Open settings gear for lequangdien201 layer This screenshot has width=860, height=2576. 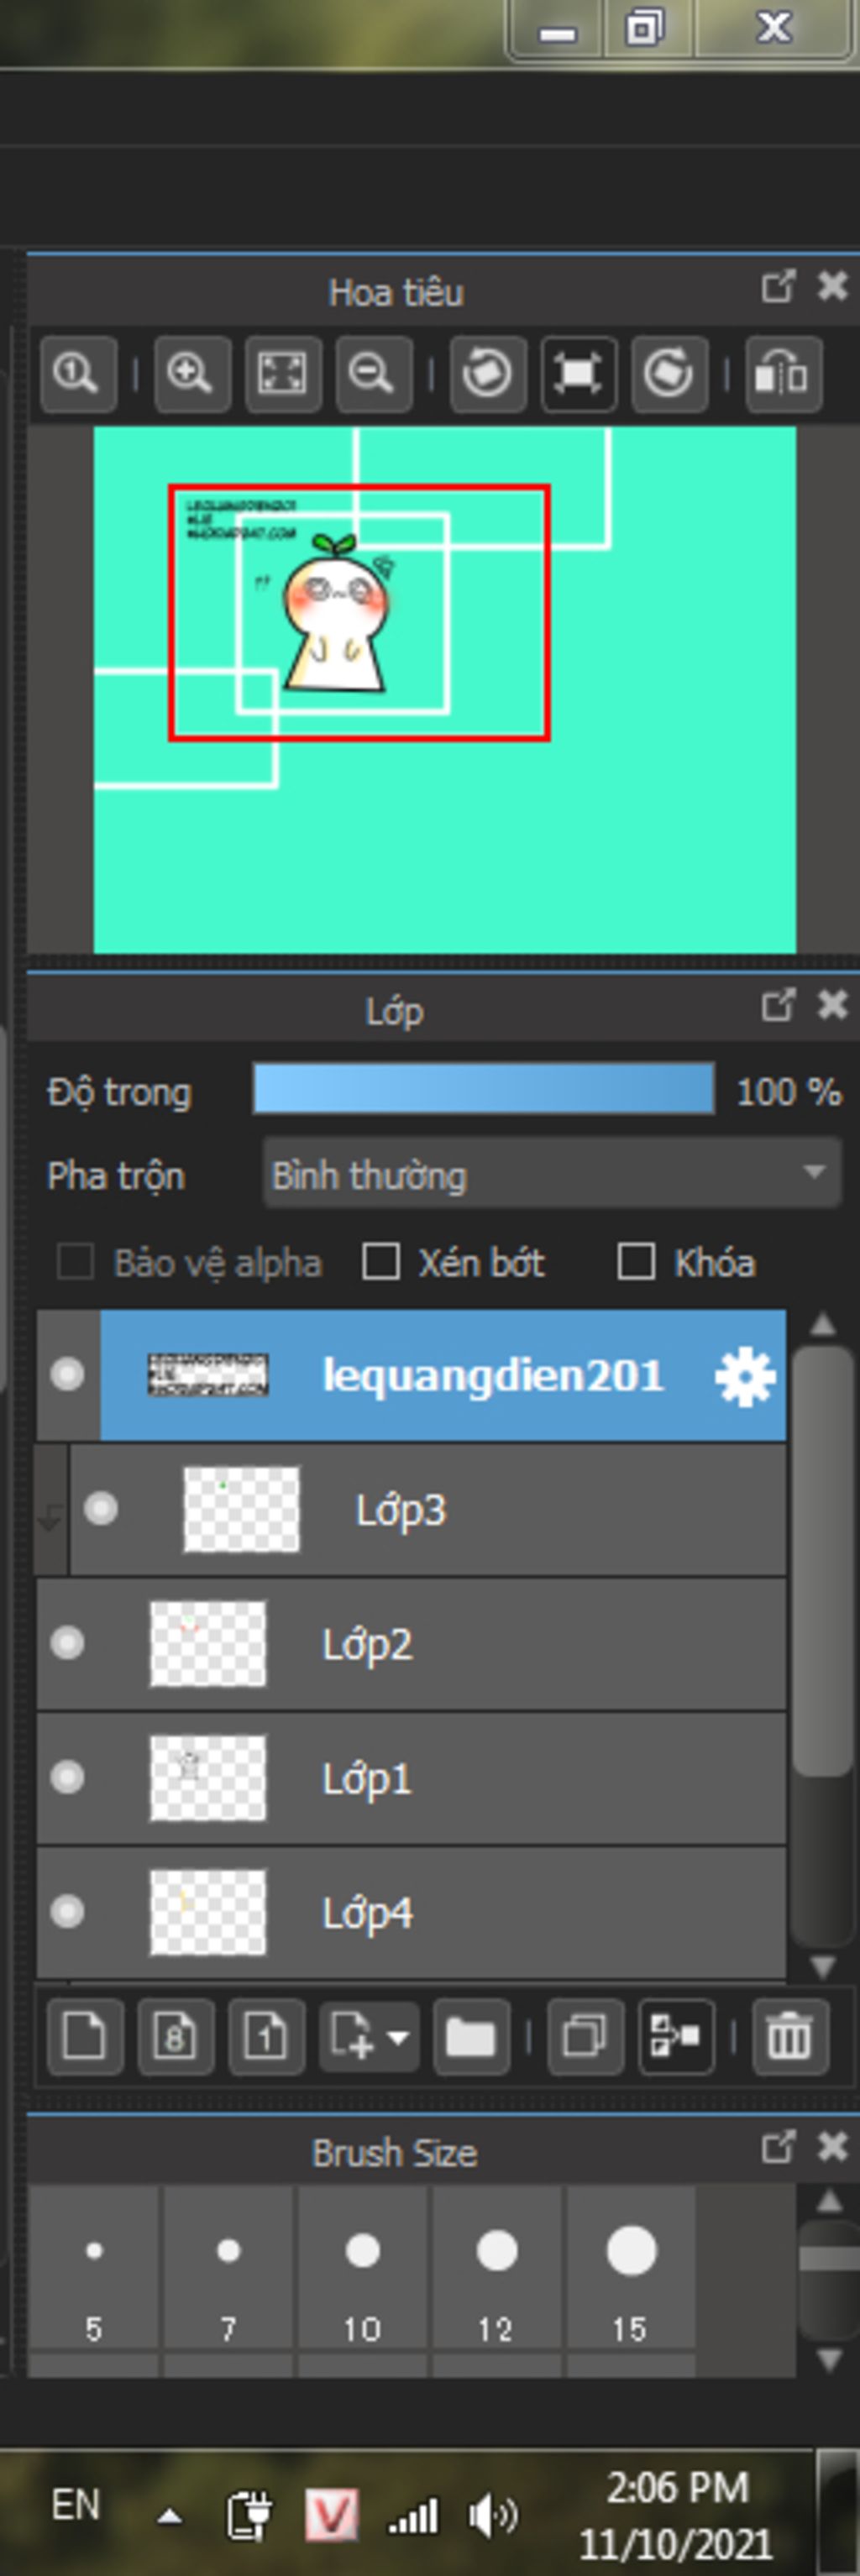point(745,1377)
